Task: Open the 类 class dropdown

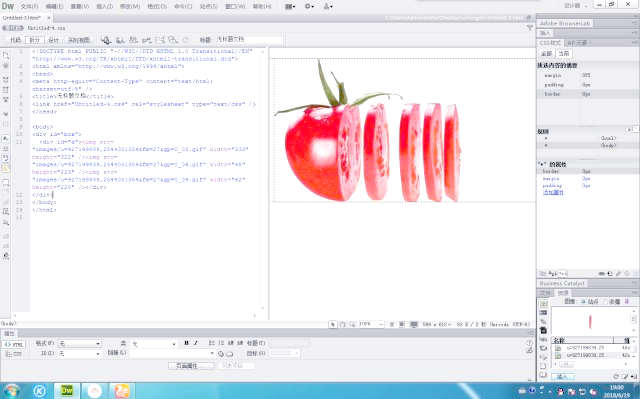Action: point(153,344)
